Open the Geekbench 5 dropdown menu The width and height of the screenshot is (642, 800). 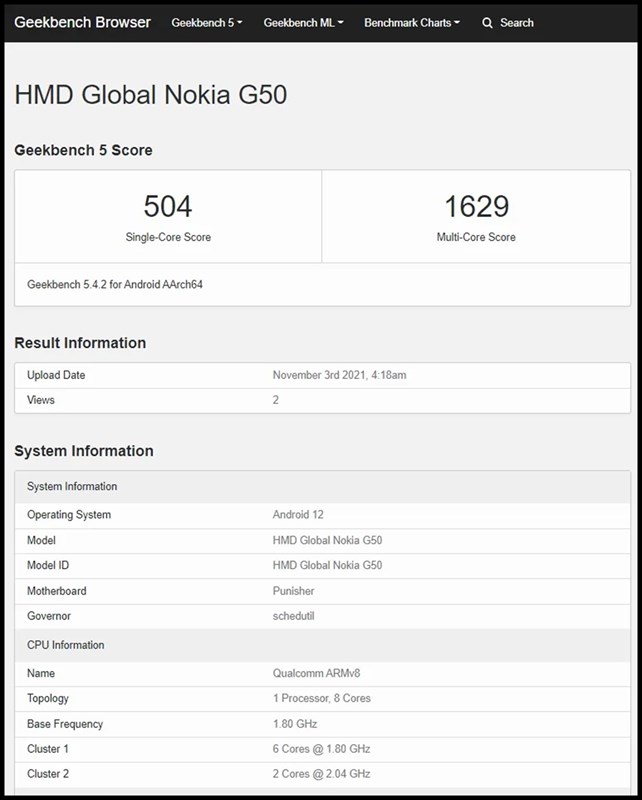[206, 22]
